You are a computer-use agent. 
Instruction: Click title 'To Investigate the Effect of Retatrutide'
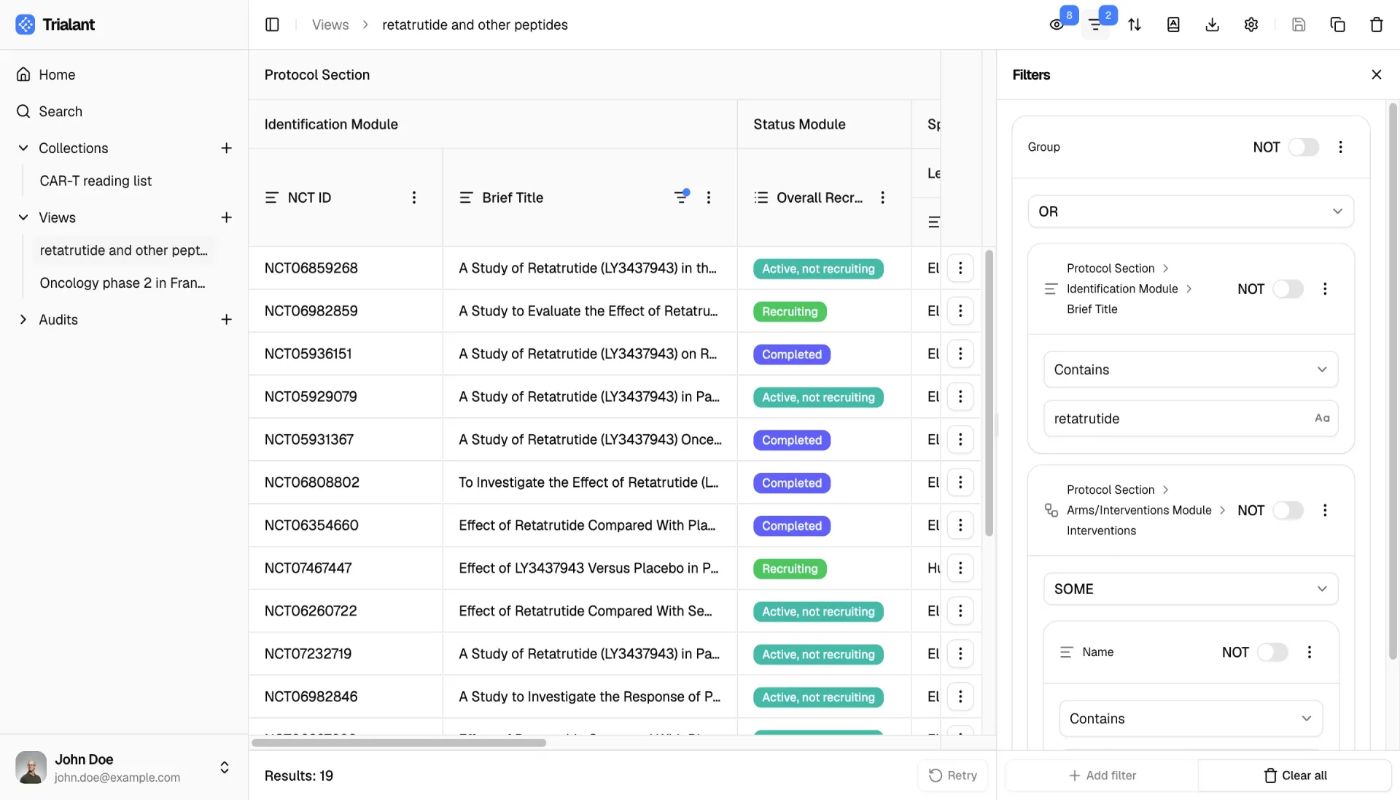(x=589, y=483)
